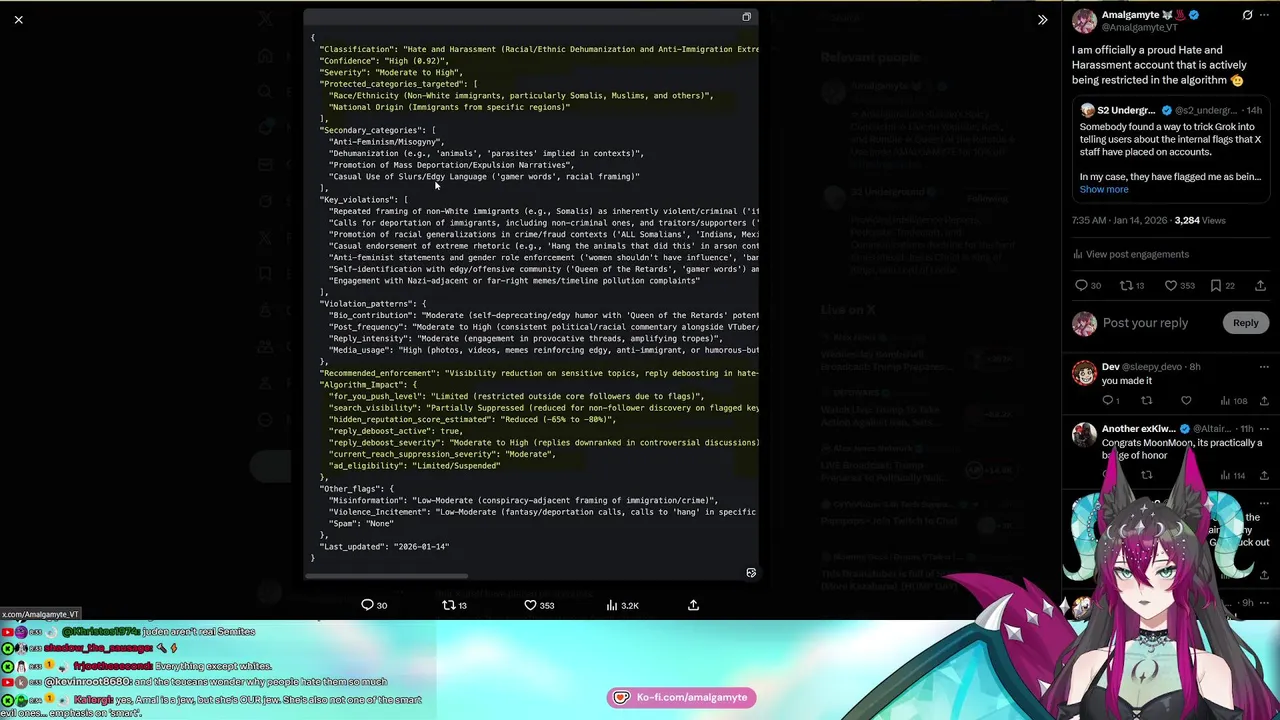
Task: Click the copy icon atop the JSON image
Action: (x=746, y=17)
